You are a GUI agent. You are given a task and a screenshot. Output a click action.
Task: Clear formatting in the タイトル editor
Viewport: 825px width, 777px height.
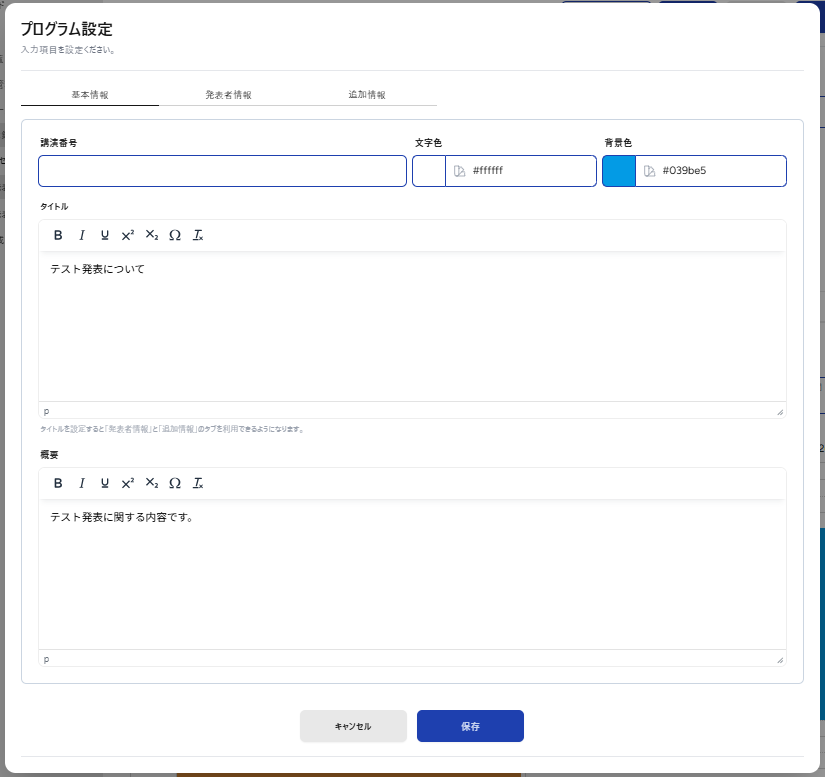click(198, 235)
